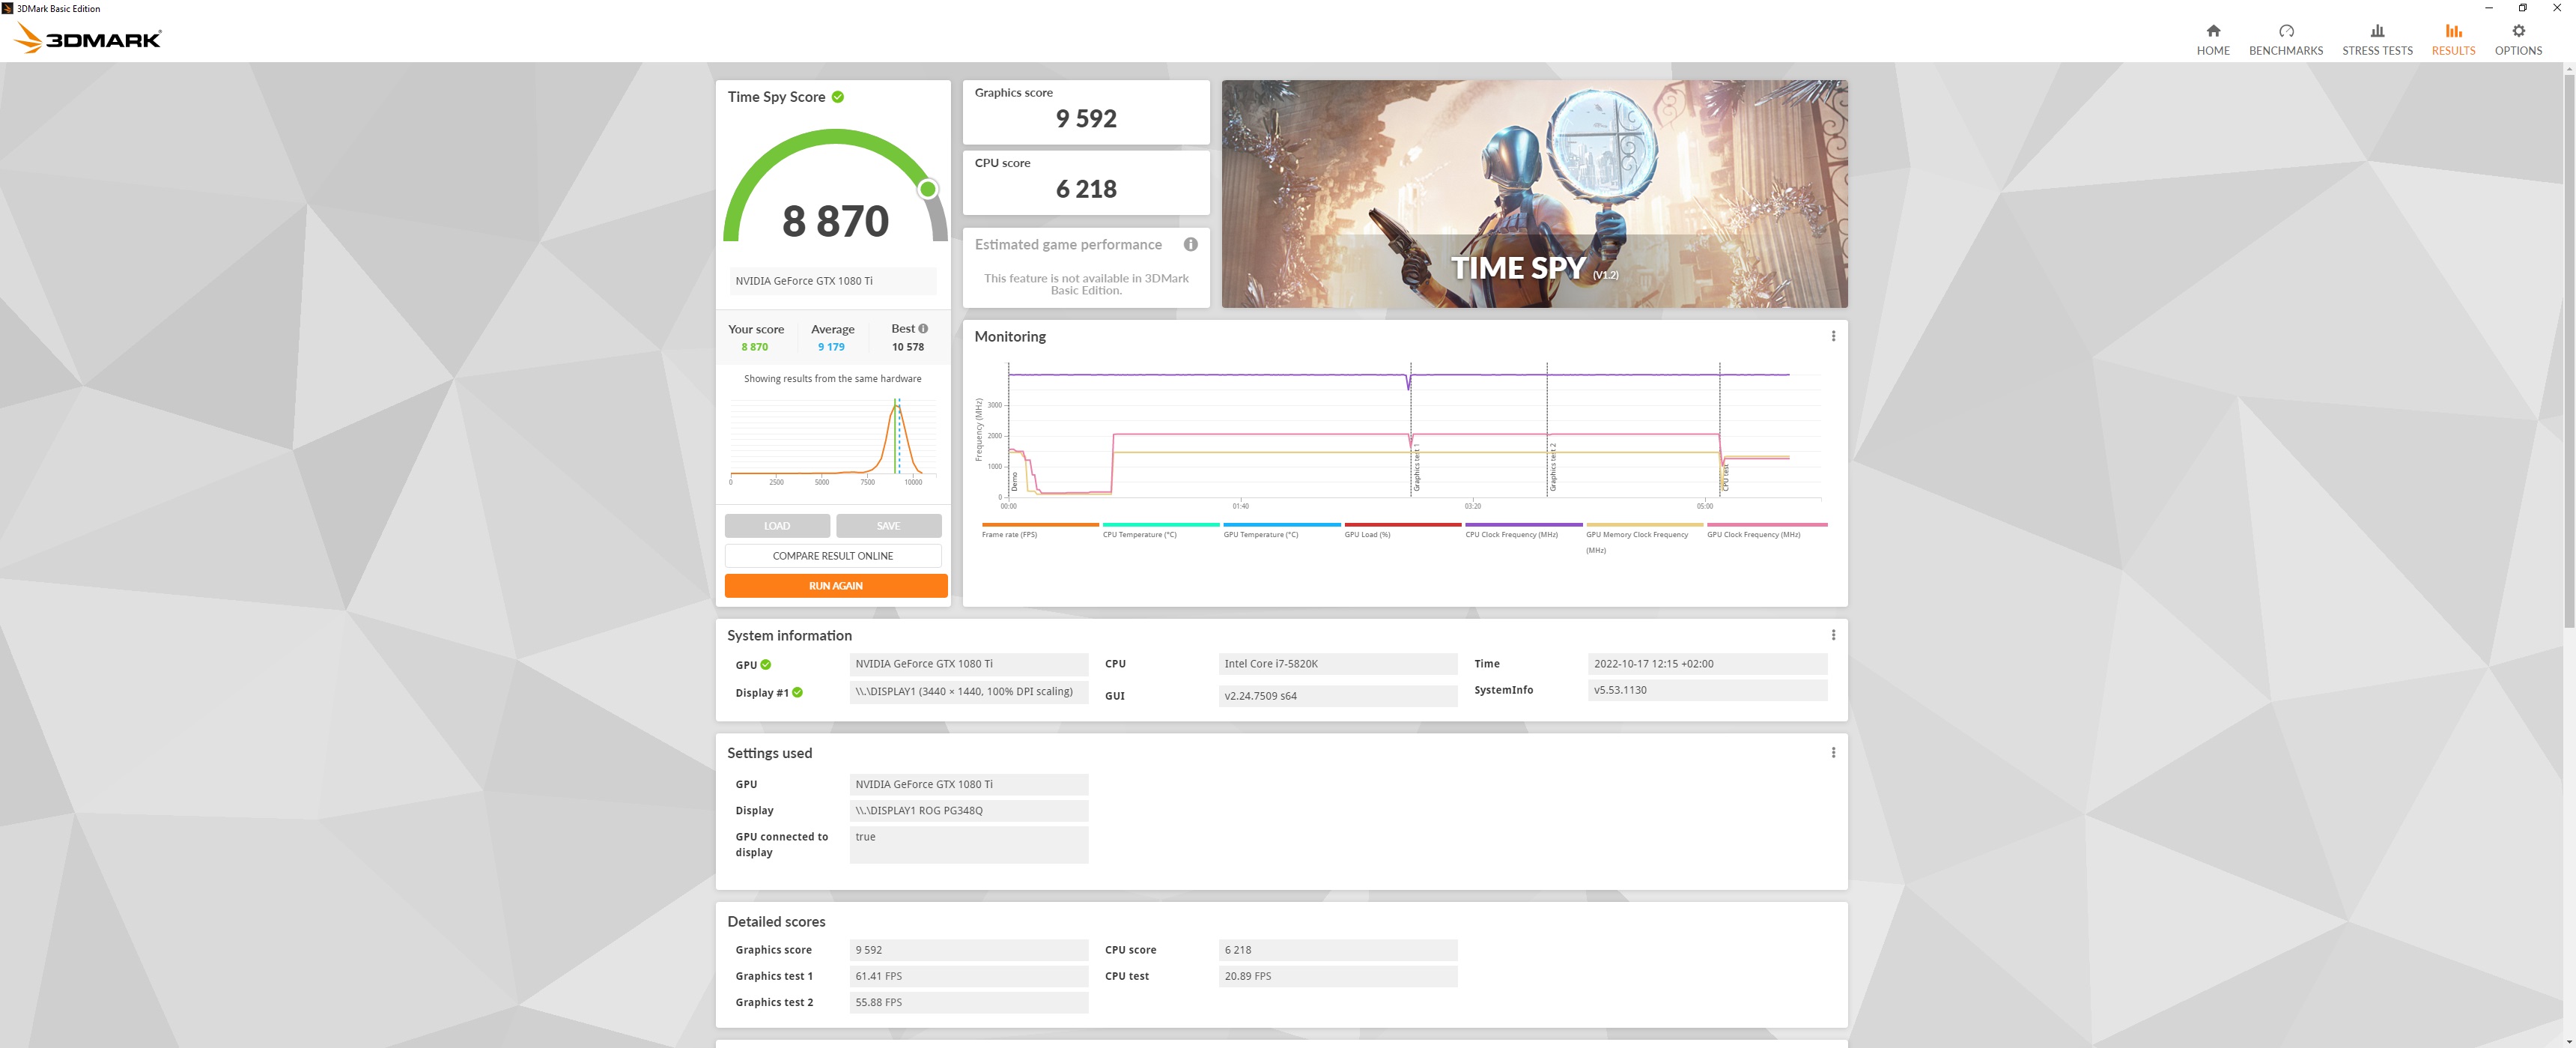This screenshot has width=2576, height=1048.
Task: Open Options gear icon
Action: [2518, 31]
